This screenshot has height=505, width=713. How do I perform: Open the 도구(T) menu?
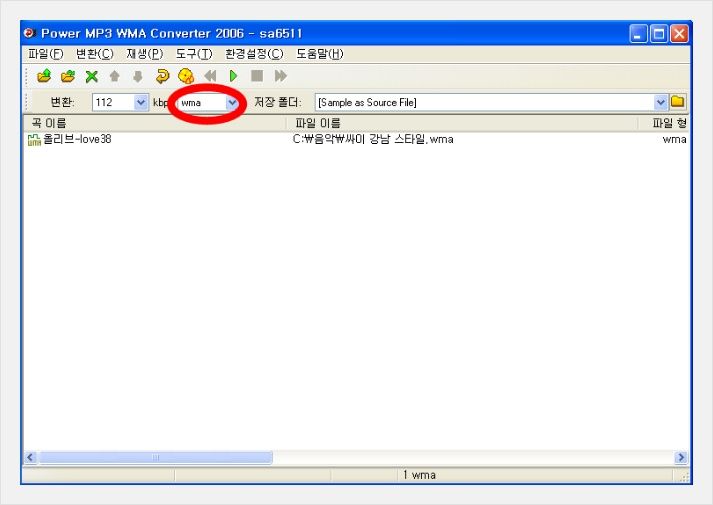[x=194, y=54]
